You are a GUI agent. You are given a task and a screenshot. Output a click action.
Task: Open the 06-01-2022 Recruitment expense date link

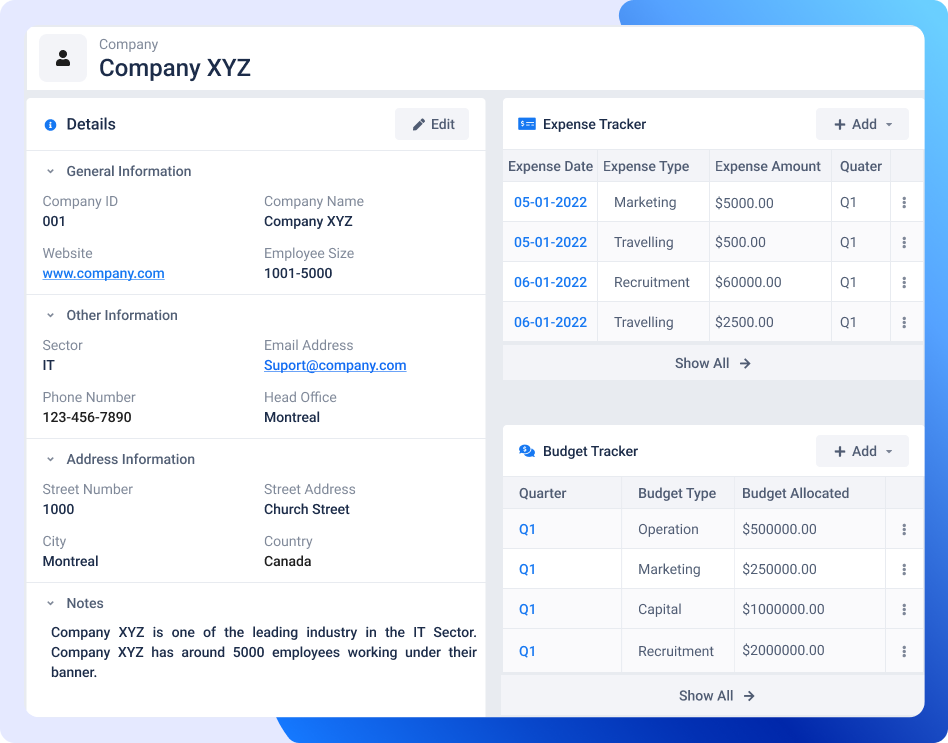tap(550, 282)
